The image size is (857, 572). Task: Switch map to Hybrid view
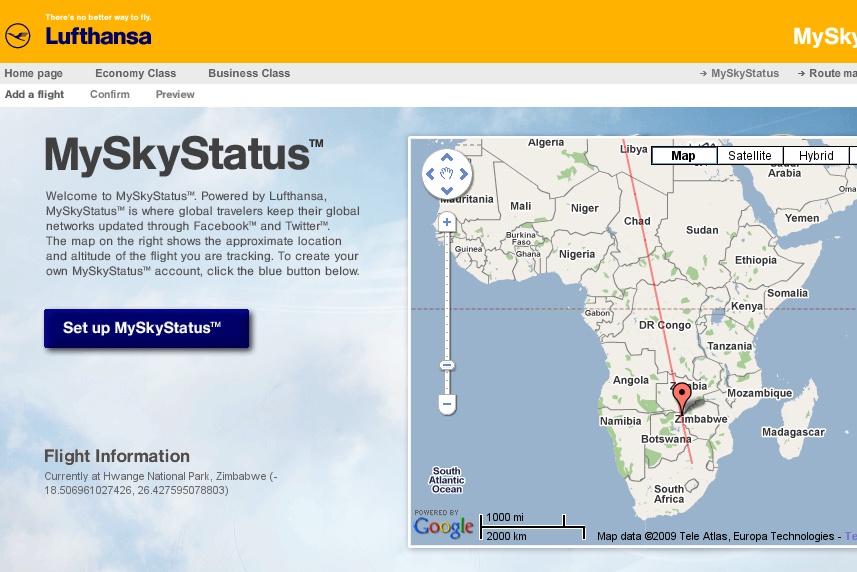pyautogui.click(x=816, y=156)
